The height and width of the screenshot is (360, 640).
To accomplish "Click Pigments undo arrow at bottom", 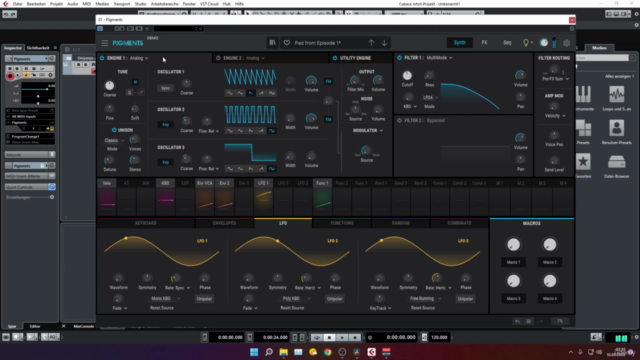I will point(517,321).
